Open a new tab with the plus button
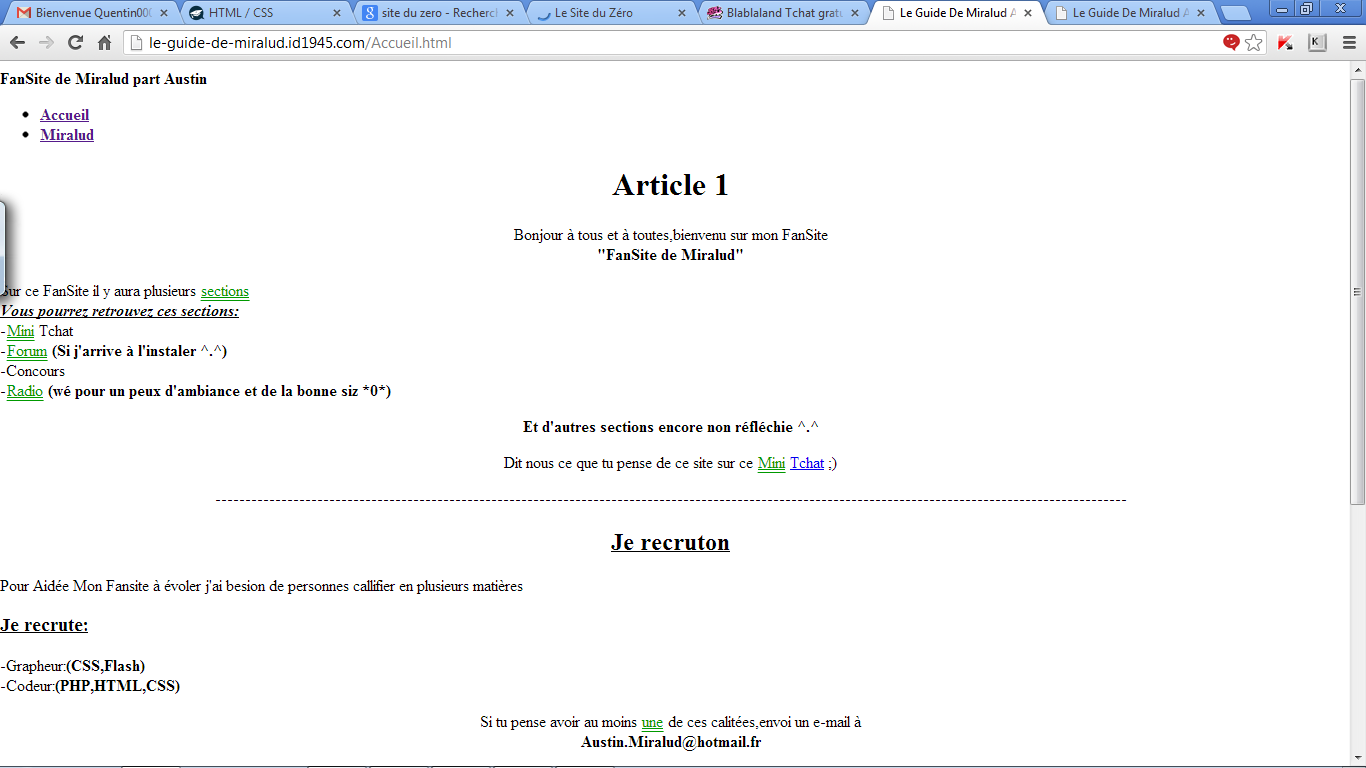Screen dimensions: 1366x768 1237,13
